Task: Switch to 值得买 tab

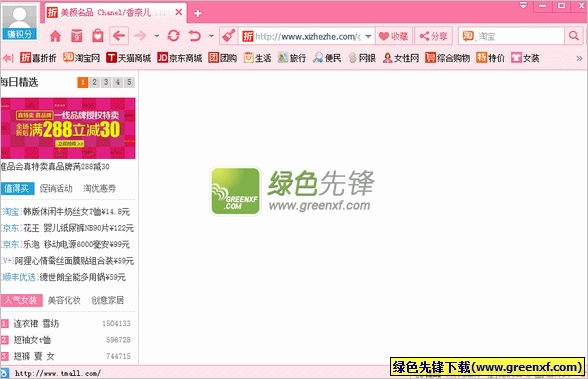Action: point(17,189)
